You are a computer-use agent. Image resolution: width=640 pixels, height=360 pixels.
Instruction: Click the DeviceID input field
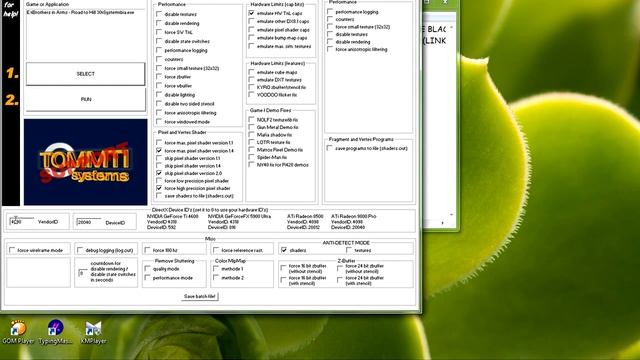click(x=89, y=222)
